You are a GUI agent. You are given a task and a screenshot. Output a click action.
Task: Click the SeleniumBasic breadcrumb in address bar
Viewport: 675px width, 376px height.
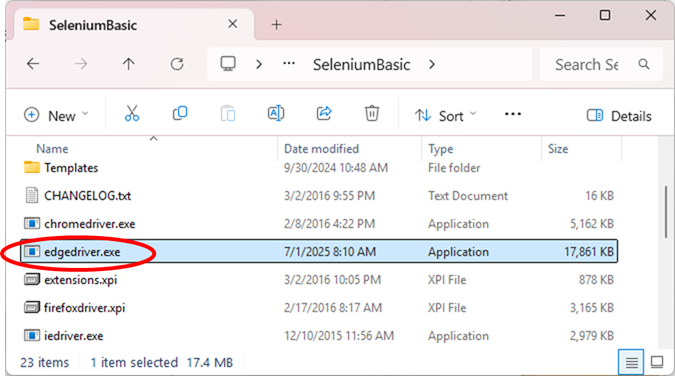(x=361, y=65)
